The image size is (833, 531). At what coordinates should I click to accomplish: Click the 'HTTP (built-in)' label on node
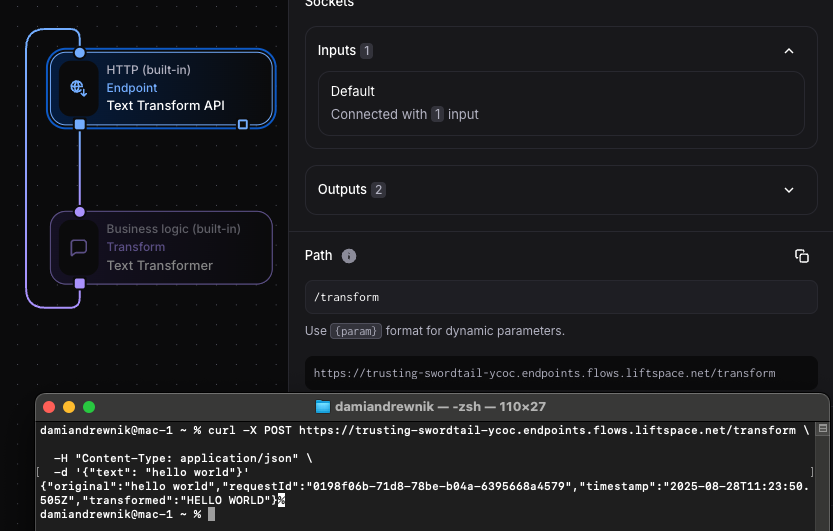[x=148, y=70]
